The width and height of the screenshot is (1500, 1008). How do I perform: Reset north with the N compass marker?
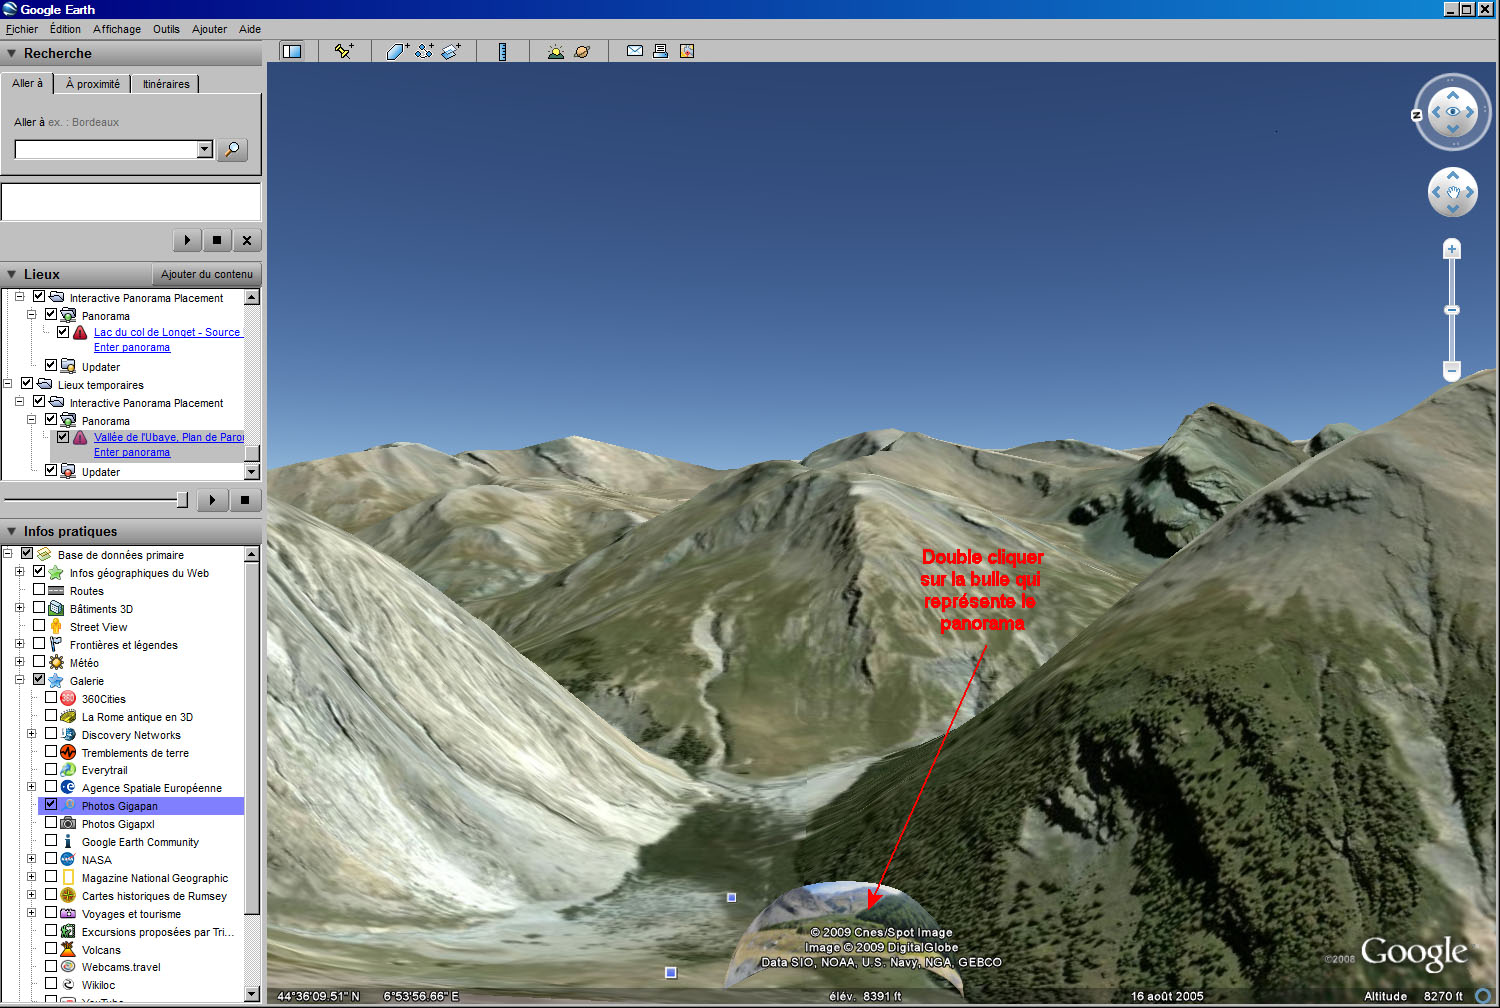[1417, 115]
